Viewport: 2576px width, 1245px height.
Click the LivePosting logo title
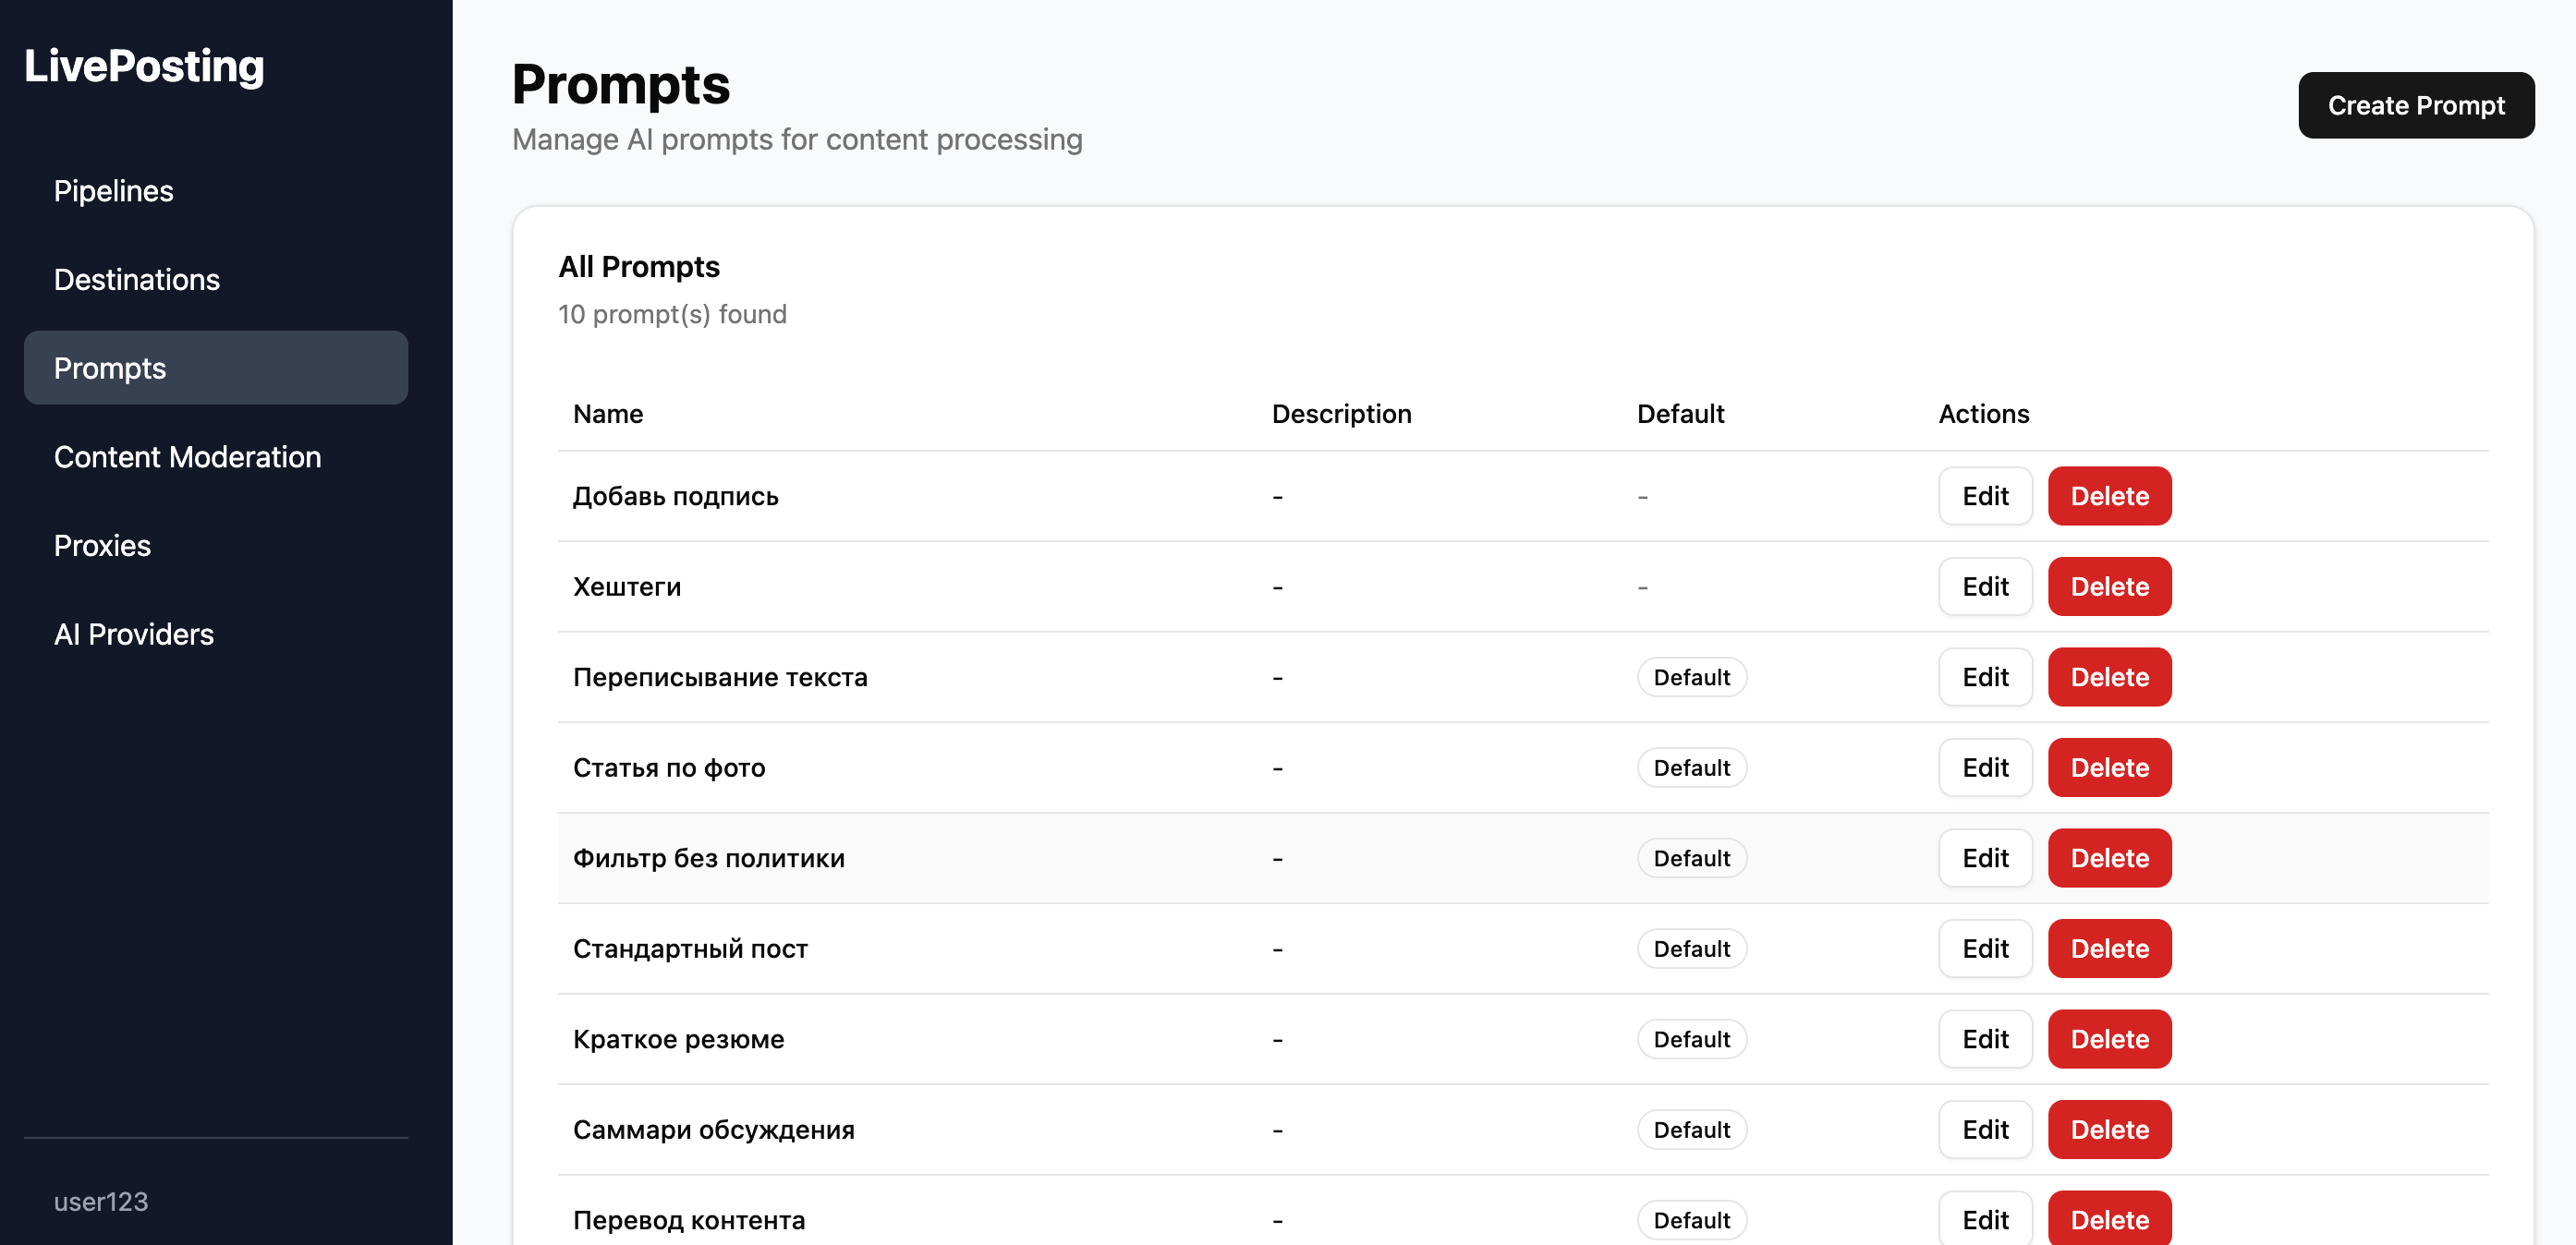coord(144,66)
